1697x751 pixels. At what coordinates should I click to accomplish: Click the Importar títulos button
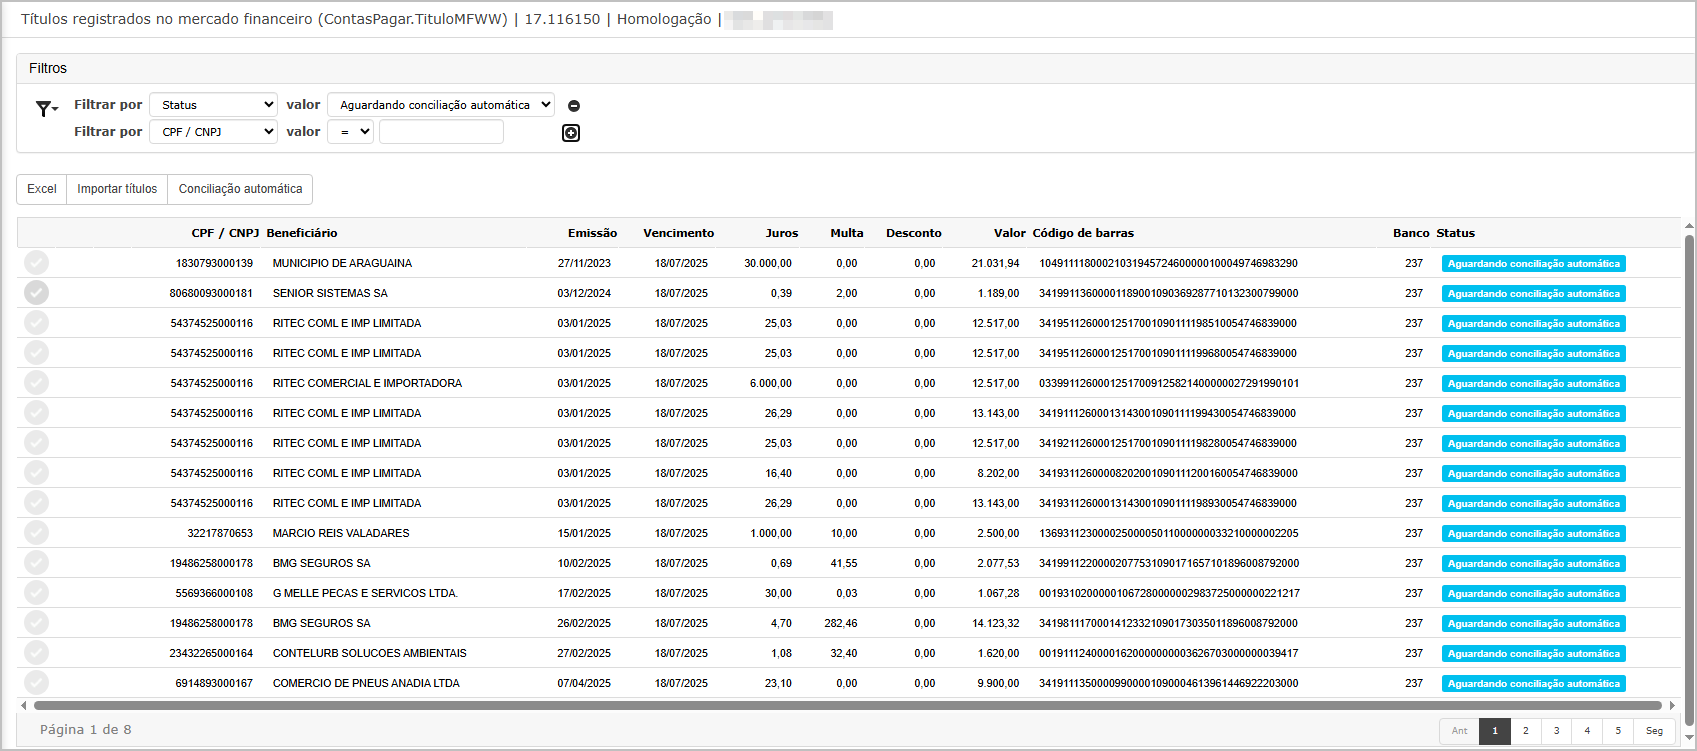(x=117, y=189)
